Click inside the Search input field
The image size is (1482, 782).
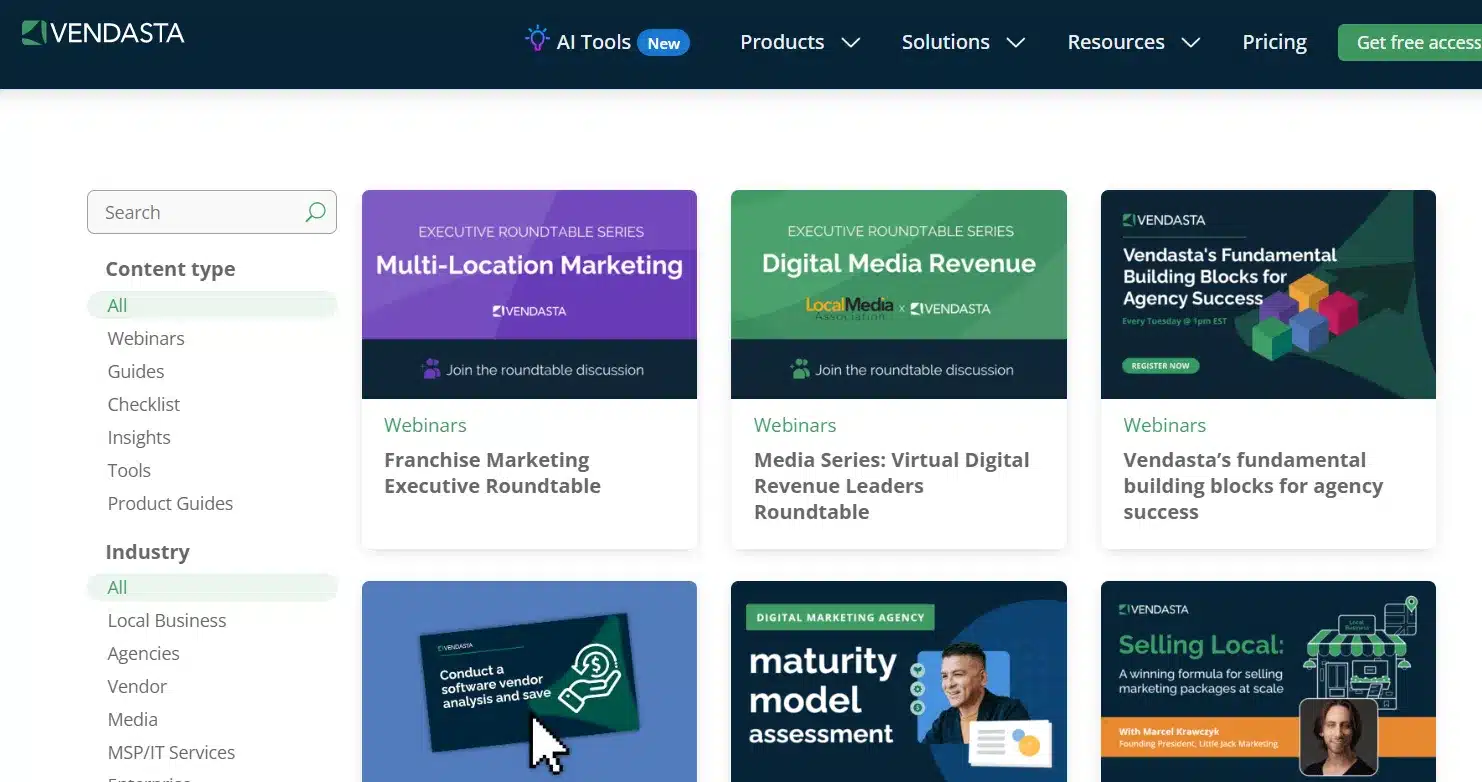(190, 212)
